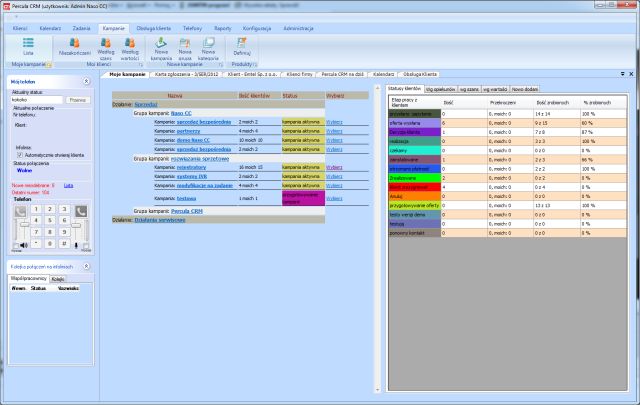Open the Administracja ribbon tab

pyautogui.click(x=298, y=29)
